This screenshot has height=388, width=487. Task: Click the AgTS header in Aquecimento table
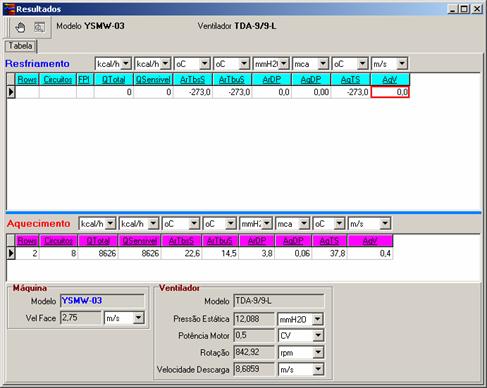point(329,241)
